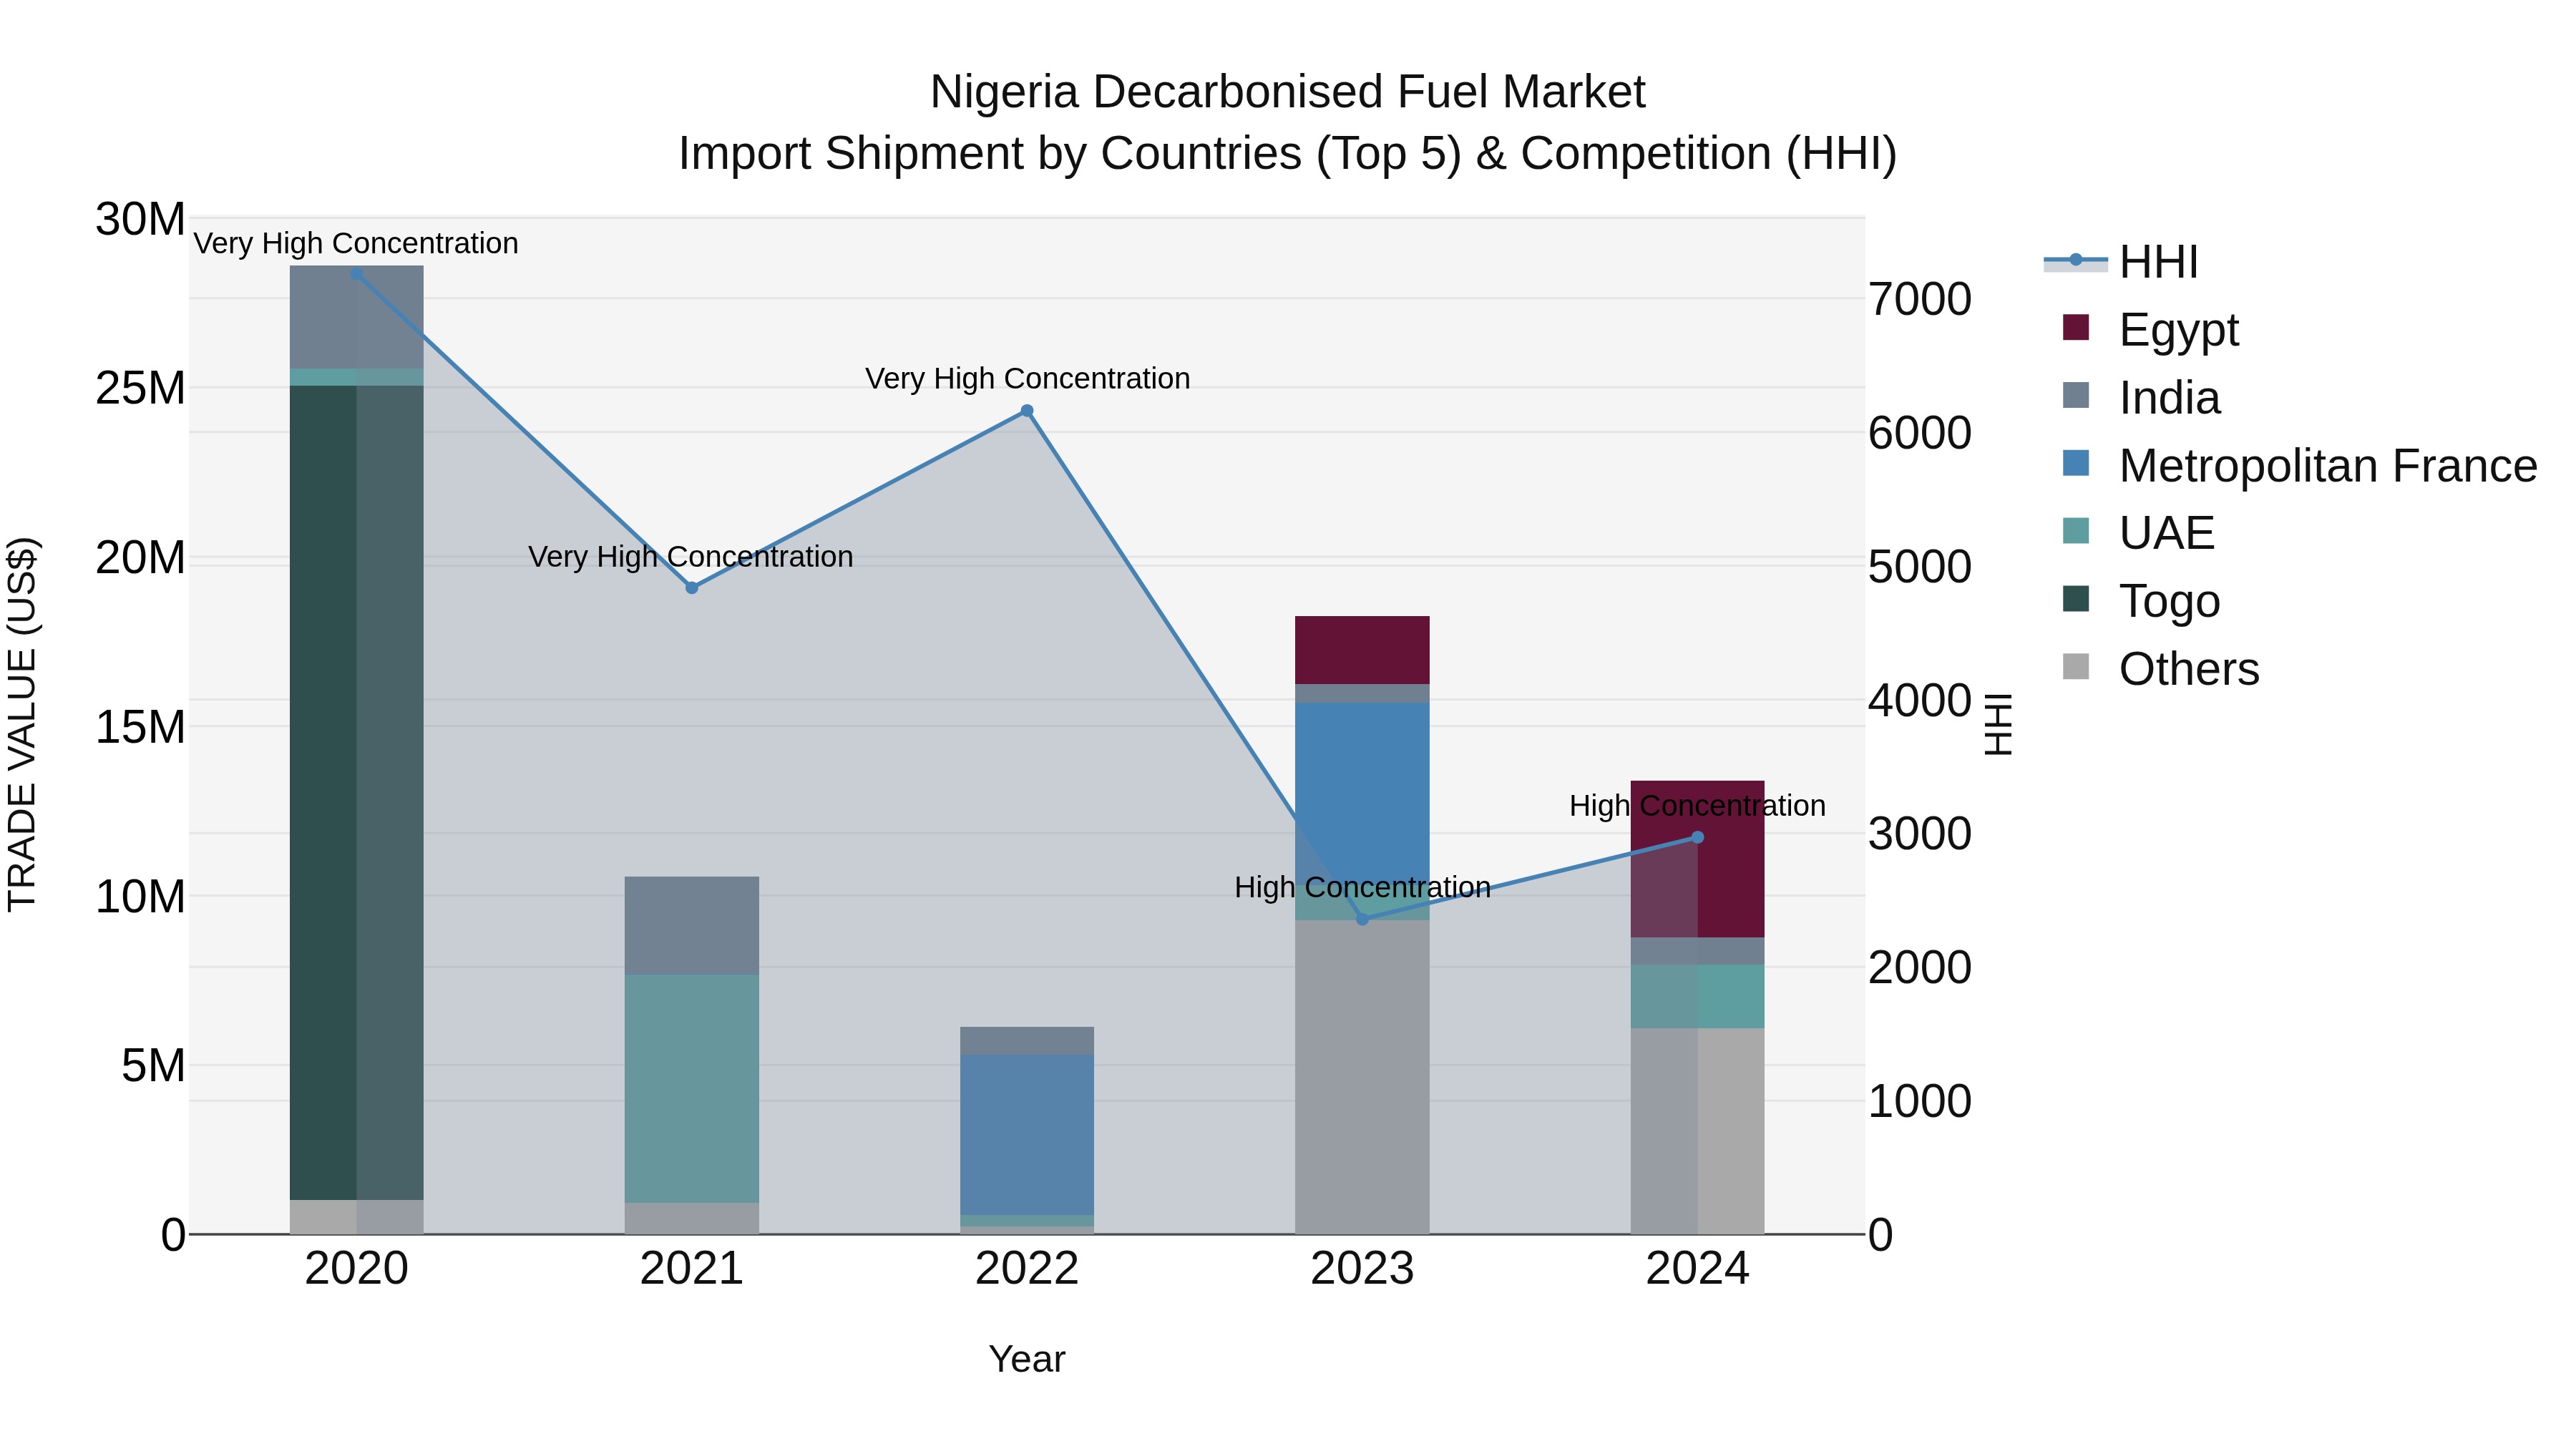
Task: Click the Togo dark green legend swatch
Action: 2076,598
